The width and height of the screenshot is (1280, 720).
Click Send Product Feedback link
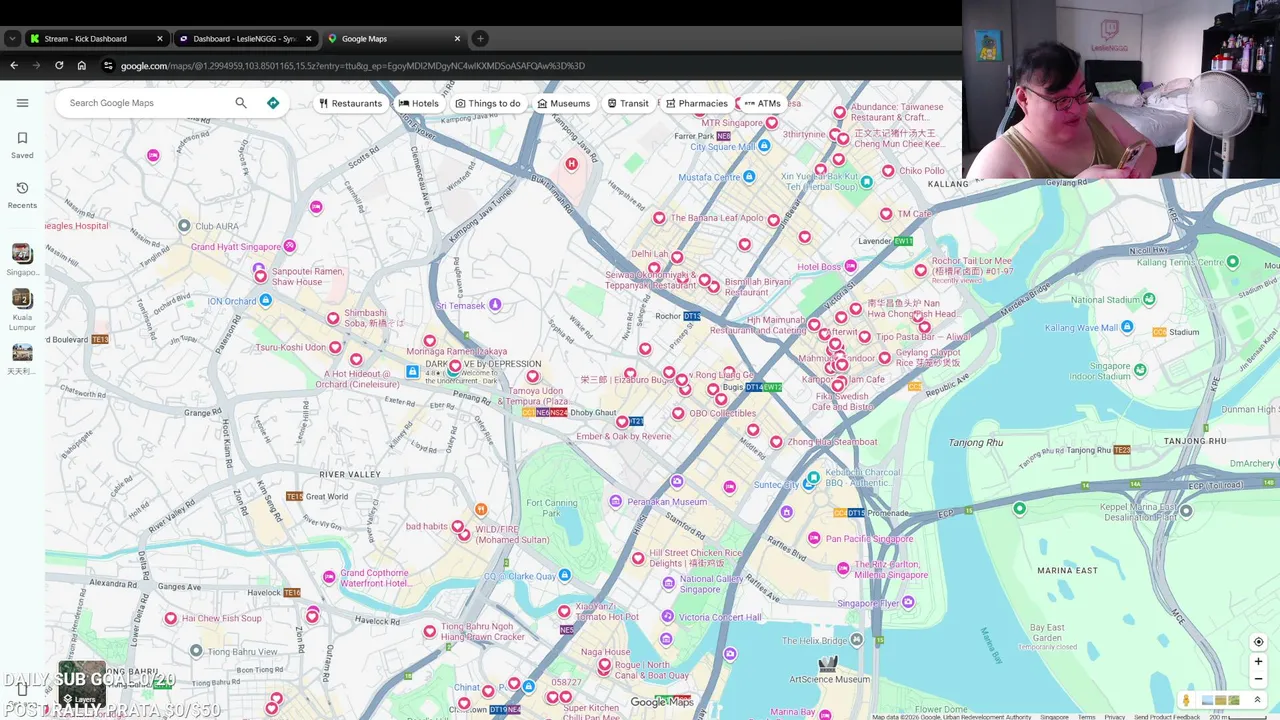click(1167, 717)
